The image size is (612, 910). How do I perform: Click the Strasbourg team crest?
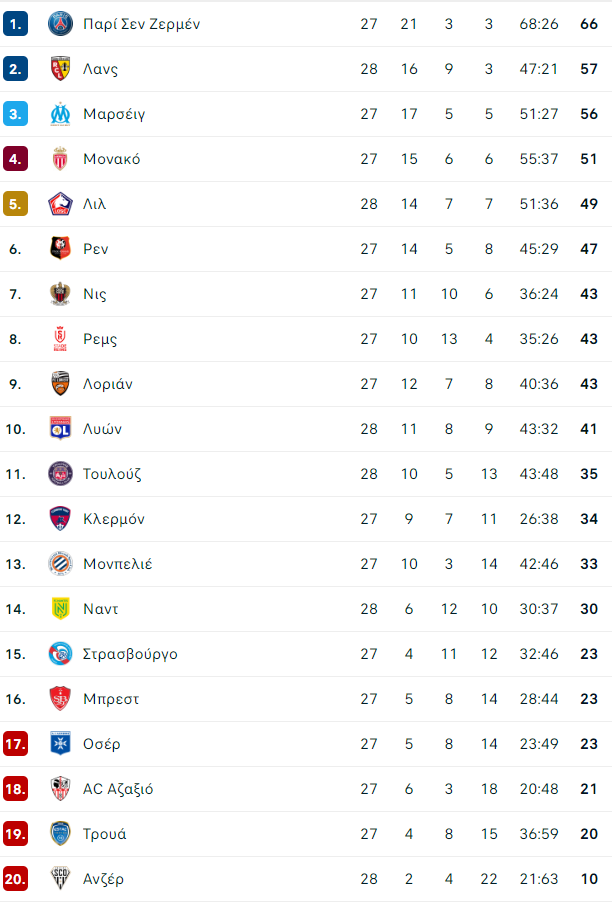pyautogui.click(x=60, y=653)
